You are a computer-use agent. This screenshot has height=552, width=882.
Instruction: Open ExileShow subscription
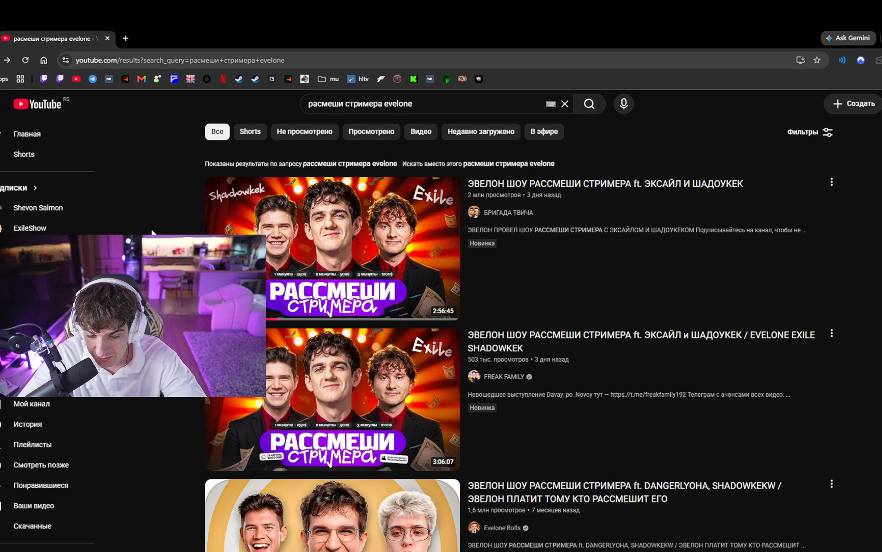pos(30,228)
